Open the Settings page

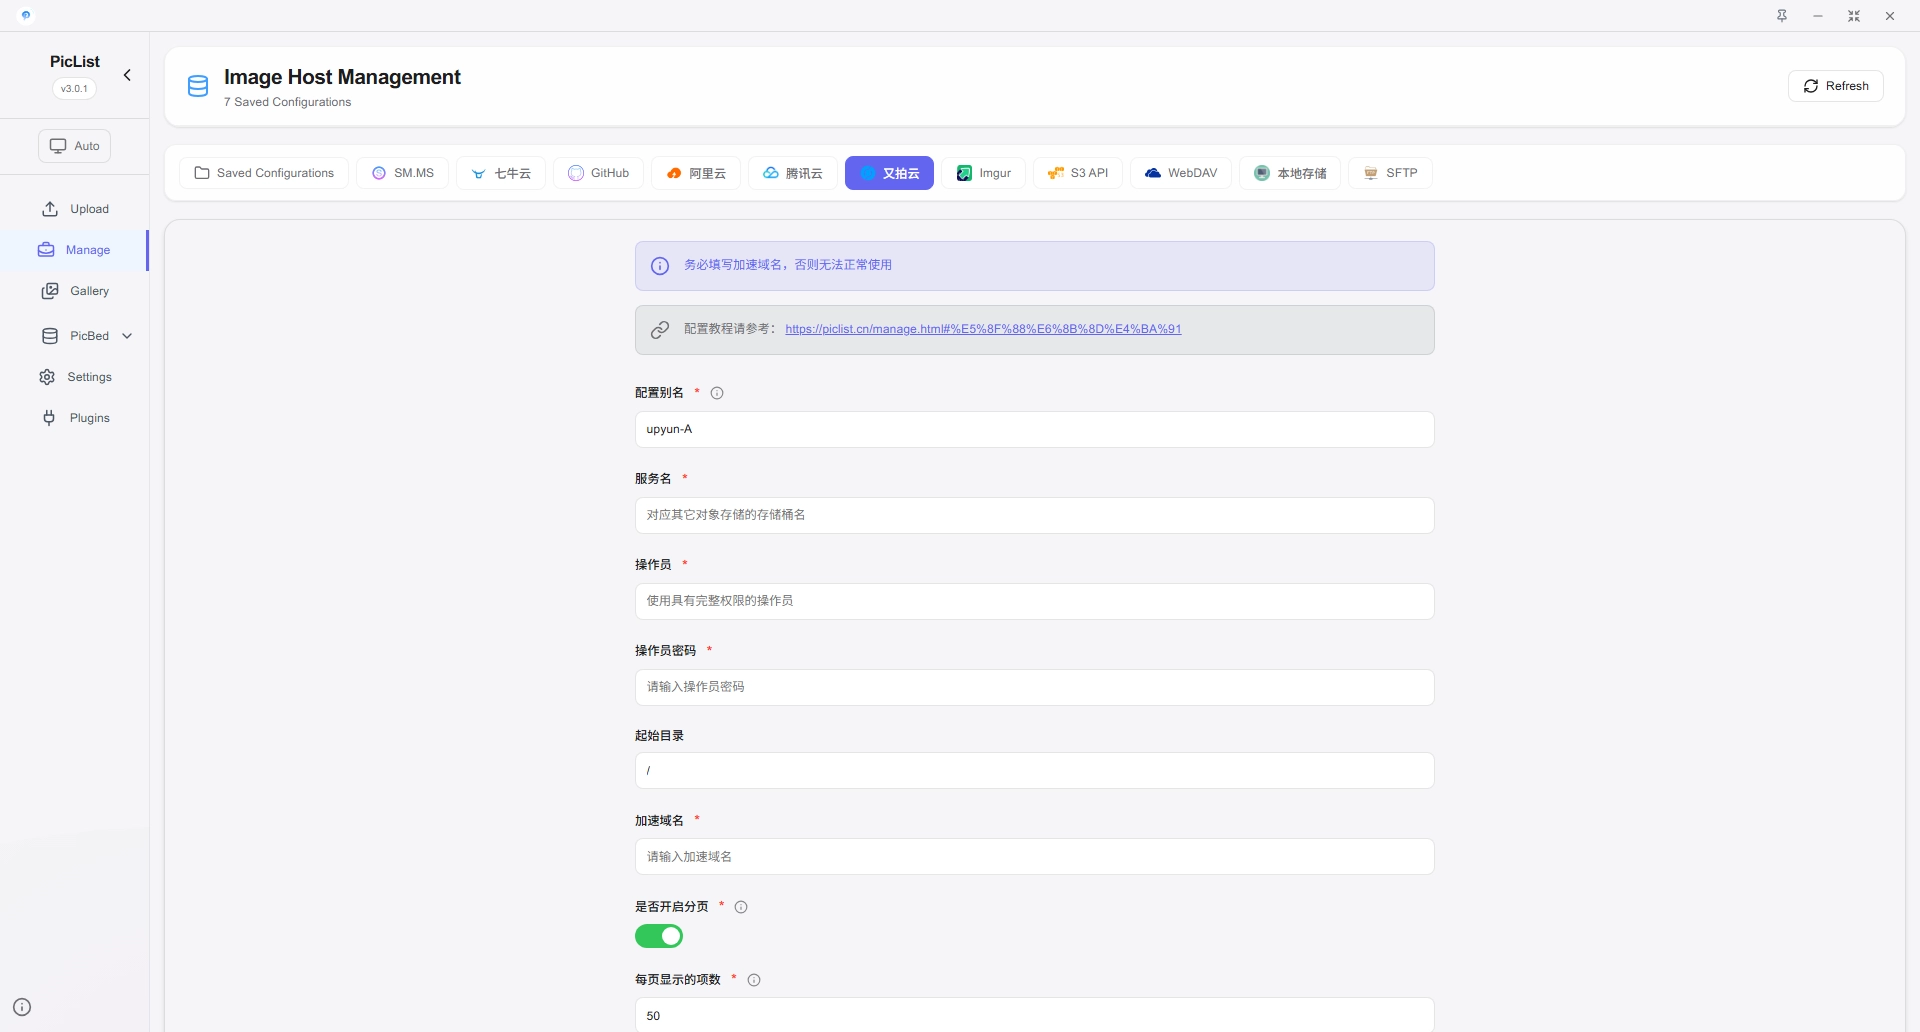(75, 377)
